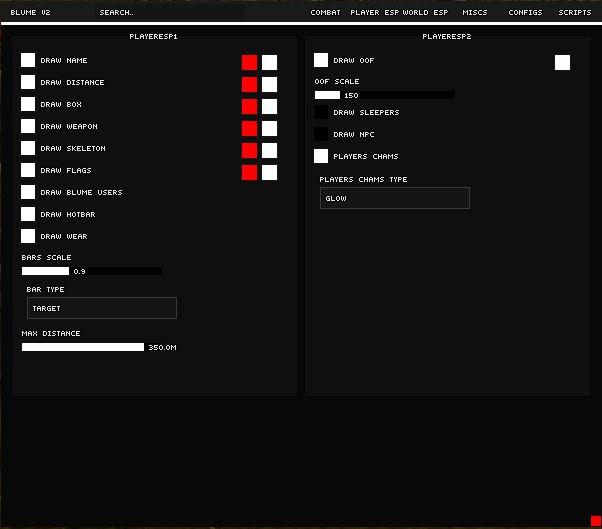Open the Scripts tab

pyautogui.click(x=575, y=13)
